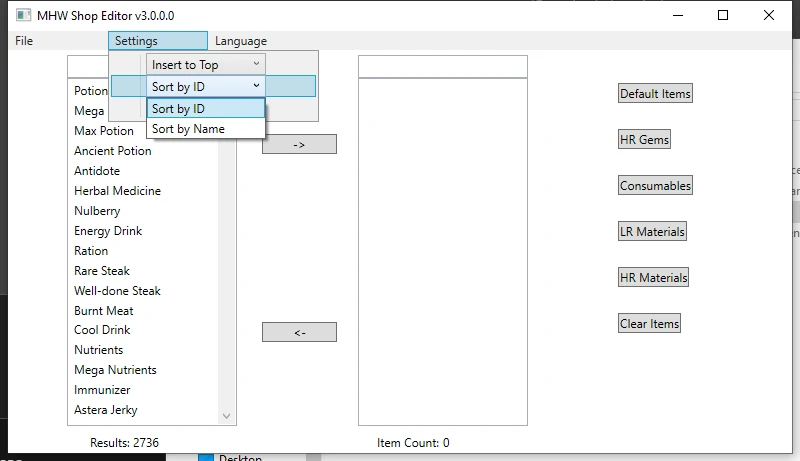Screen dimensions: 800x461
Task: Click the MHW Shop Editor app icon
Action: coord(21,15)
